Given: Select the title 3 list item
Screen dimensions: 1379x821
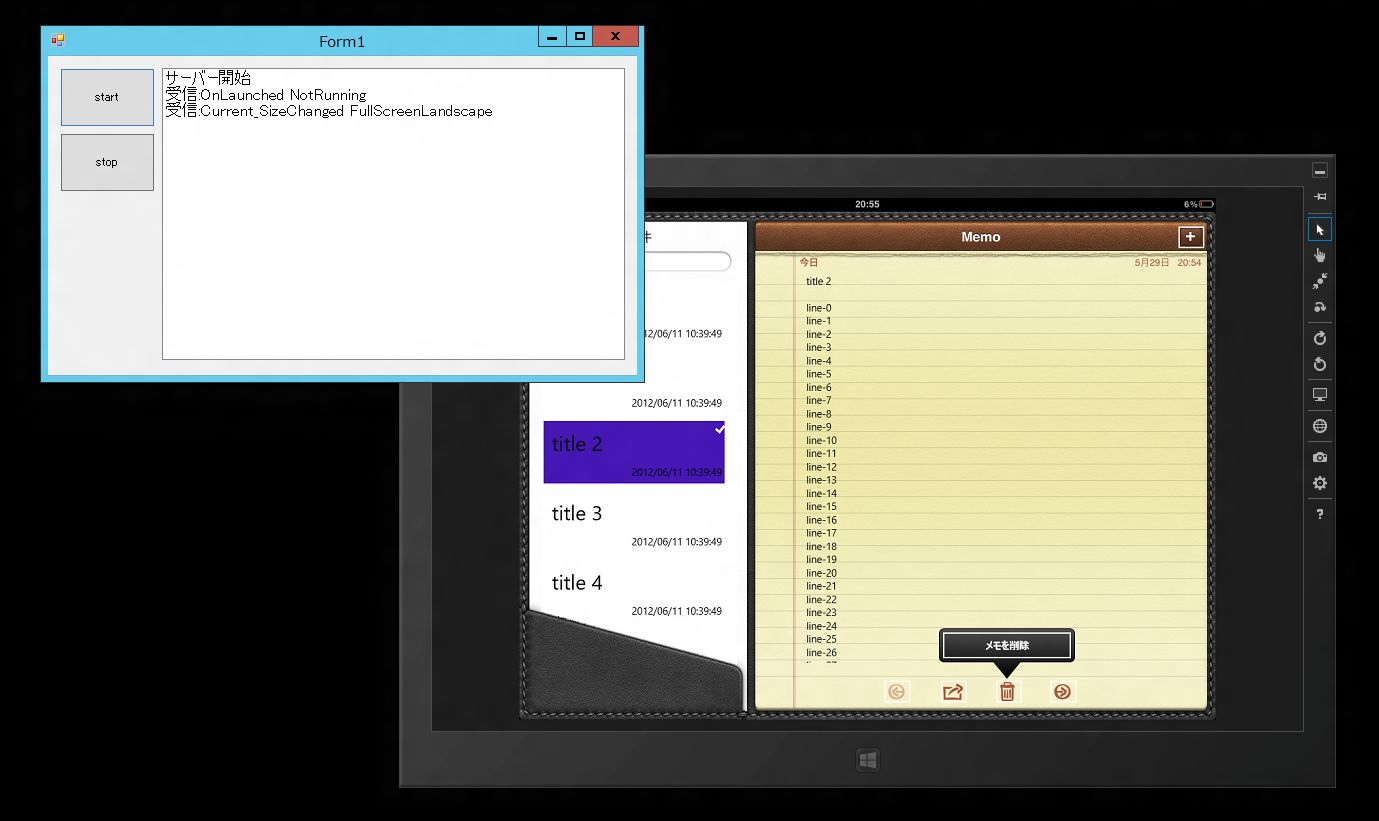Looking at the screenshot, I should pyautogui.click(x=634, y=522).
